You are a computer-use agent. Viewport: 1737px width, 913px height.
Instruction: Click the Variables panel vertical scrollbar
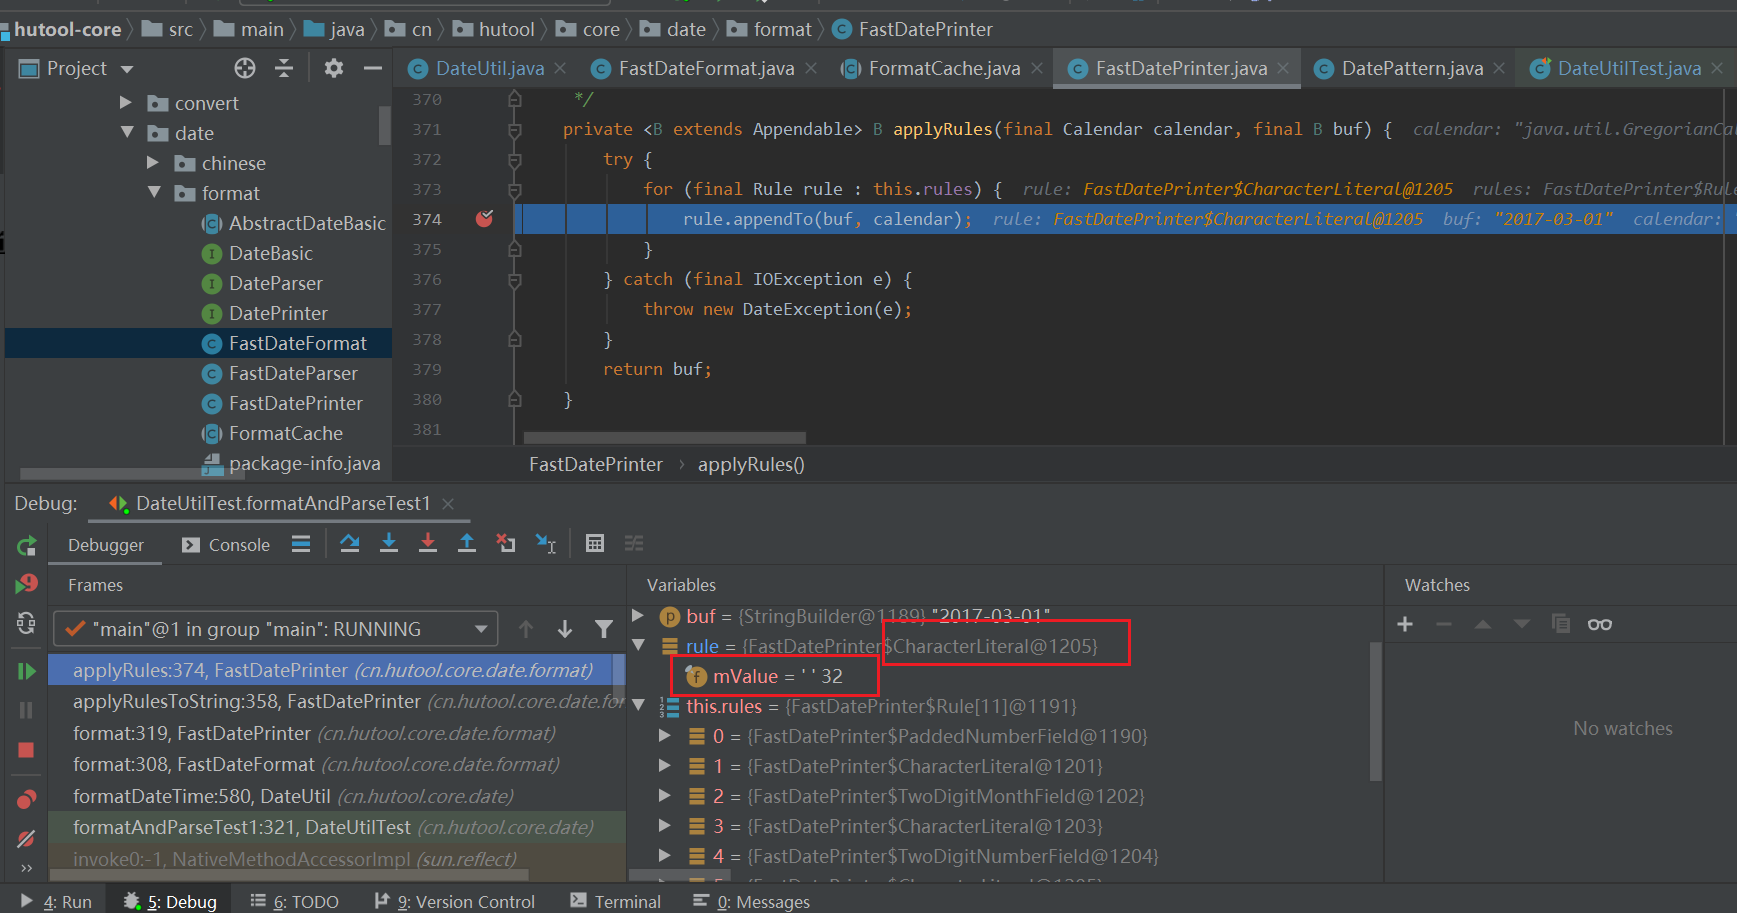point(1376,712)
